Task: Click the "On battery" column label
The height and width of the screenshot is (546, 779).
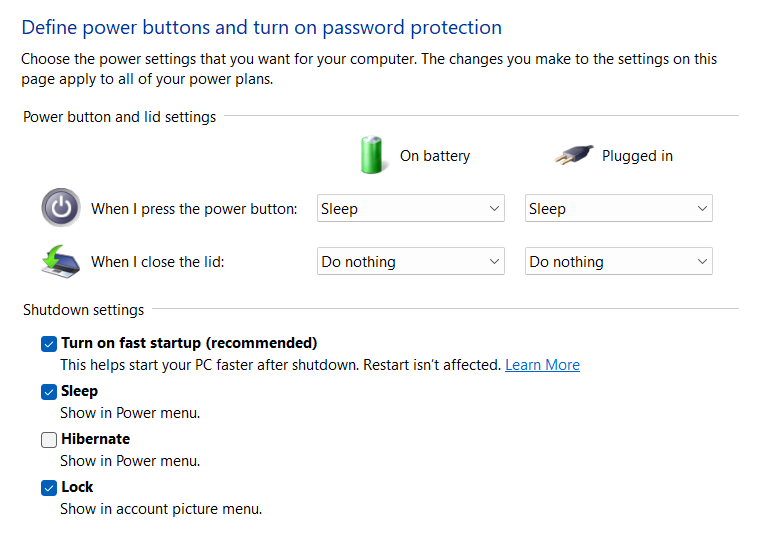Action: point(434,156)
